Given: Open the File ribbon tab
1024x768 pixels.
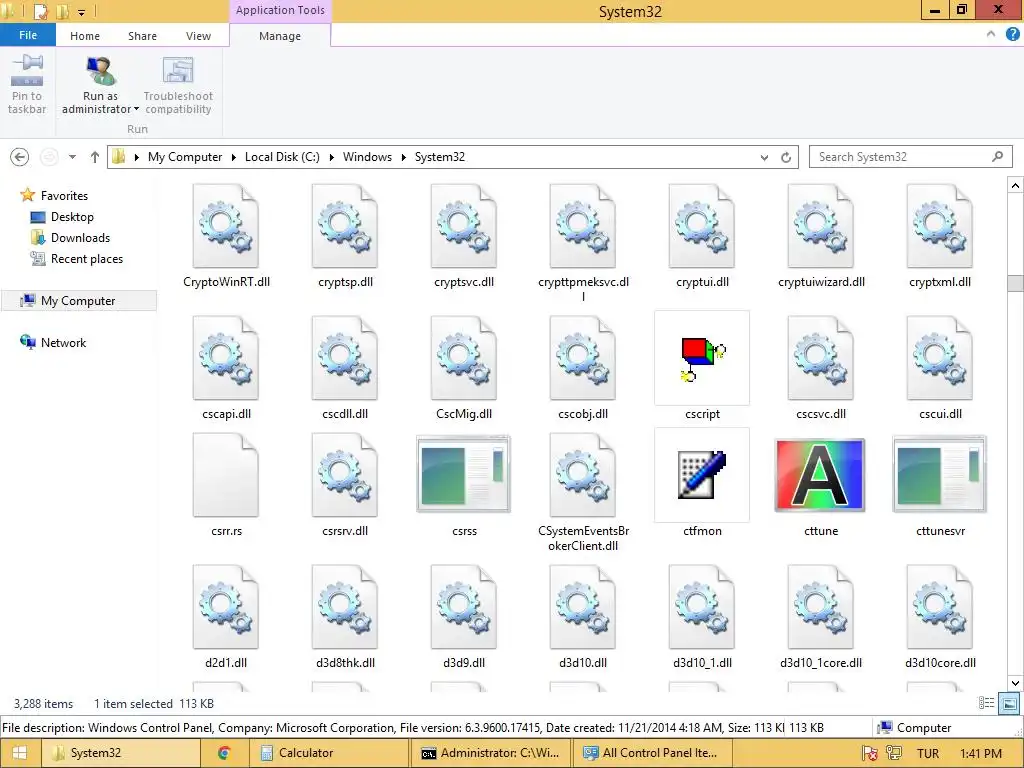Looking at the screenshot, I should point(28,35).
